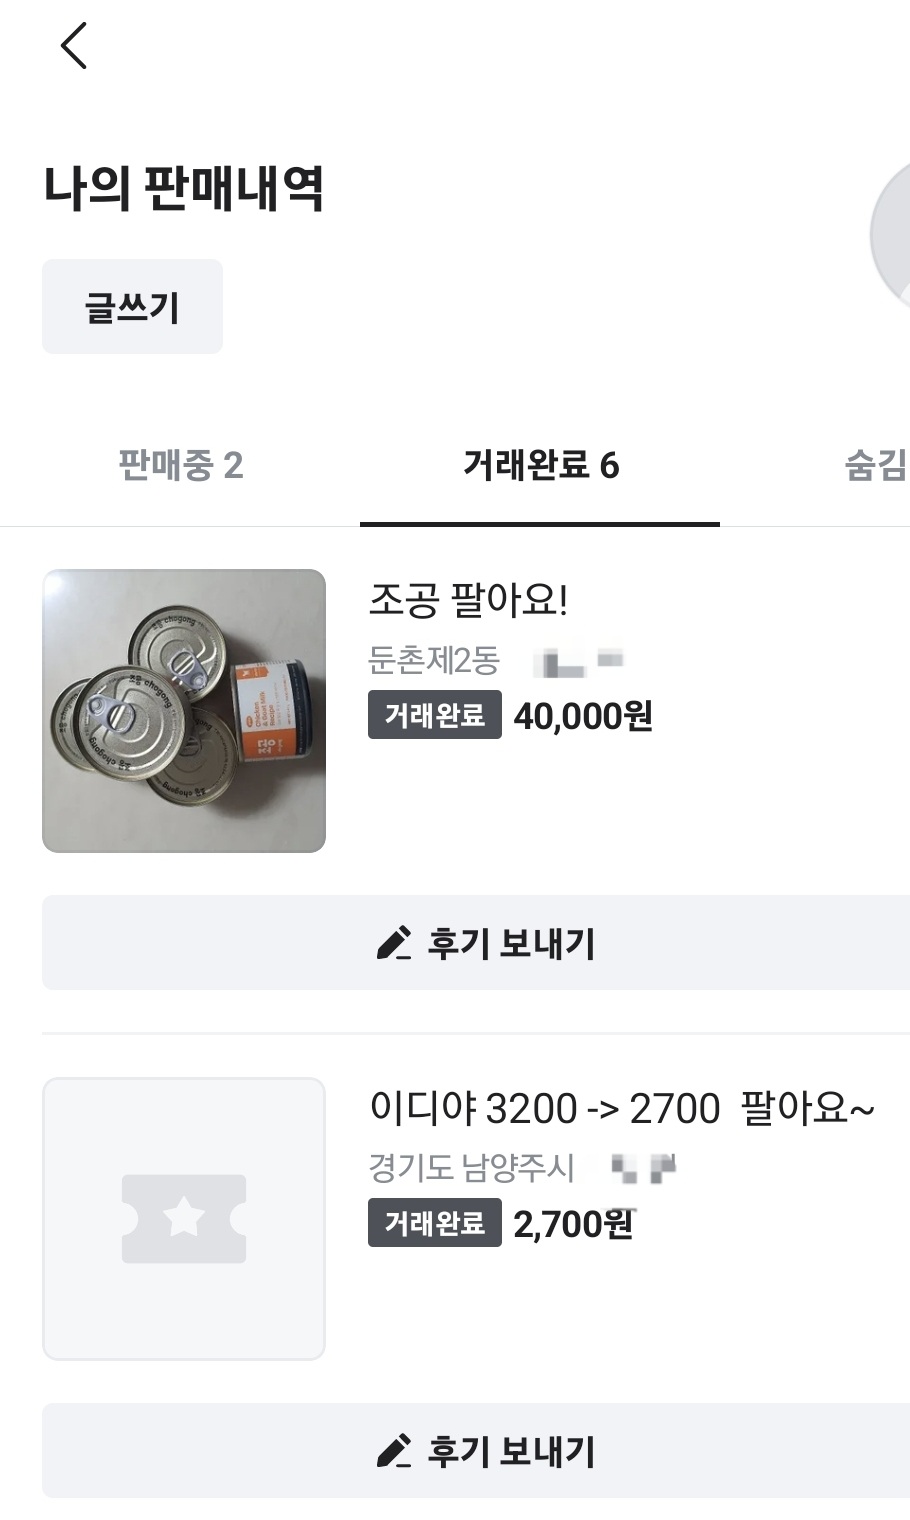Click pencil icon under 조공 listing
This screenshot has height=1520, width=910.
pyautogui.click(x=393, y=943)
